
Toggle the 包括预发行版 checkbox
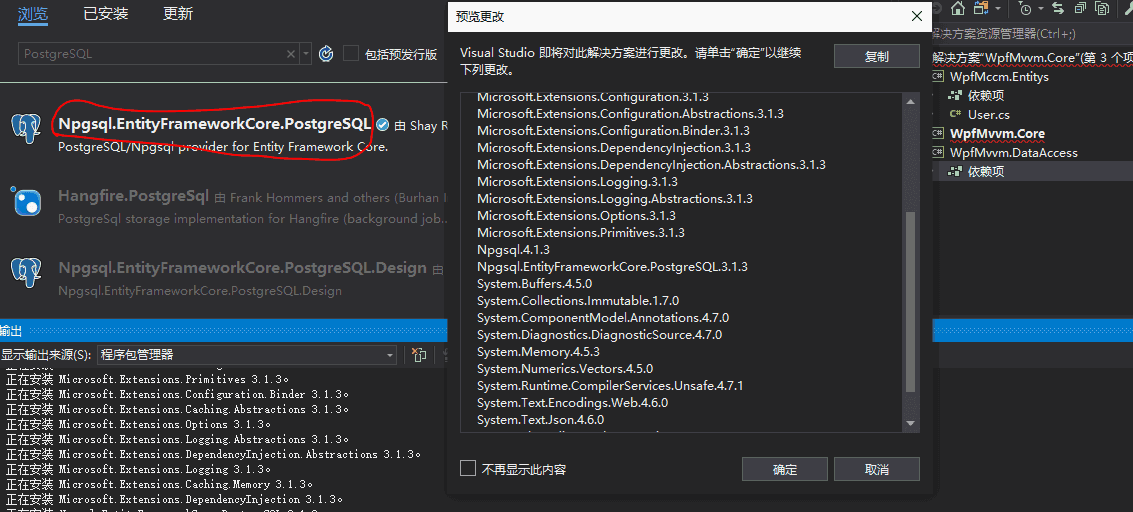pyautogui.click(x=351, y=53)
